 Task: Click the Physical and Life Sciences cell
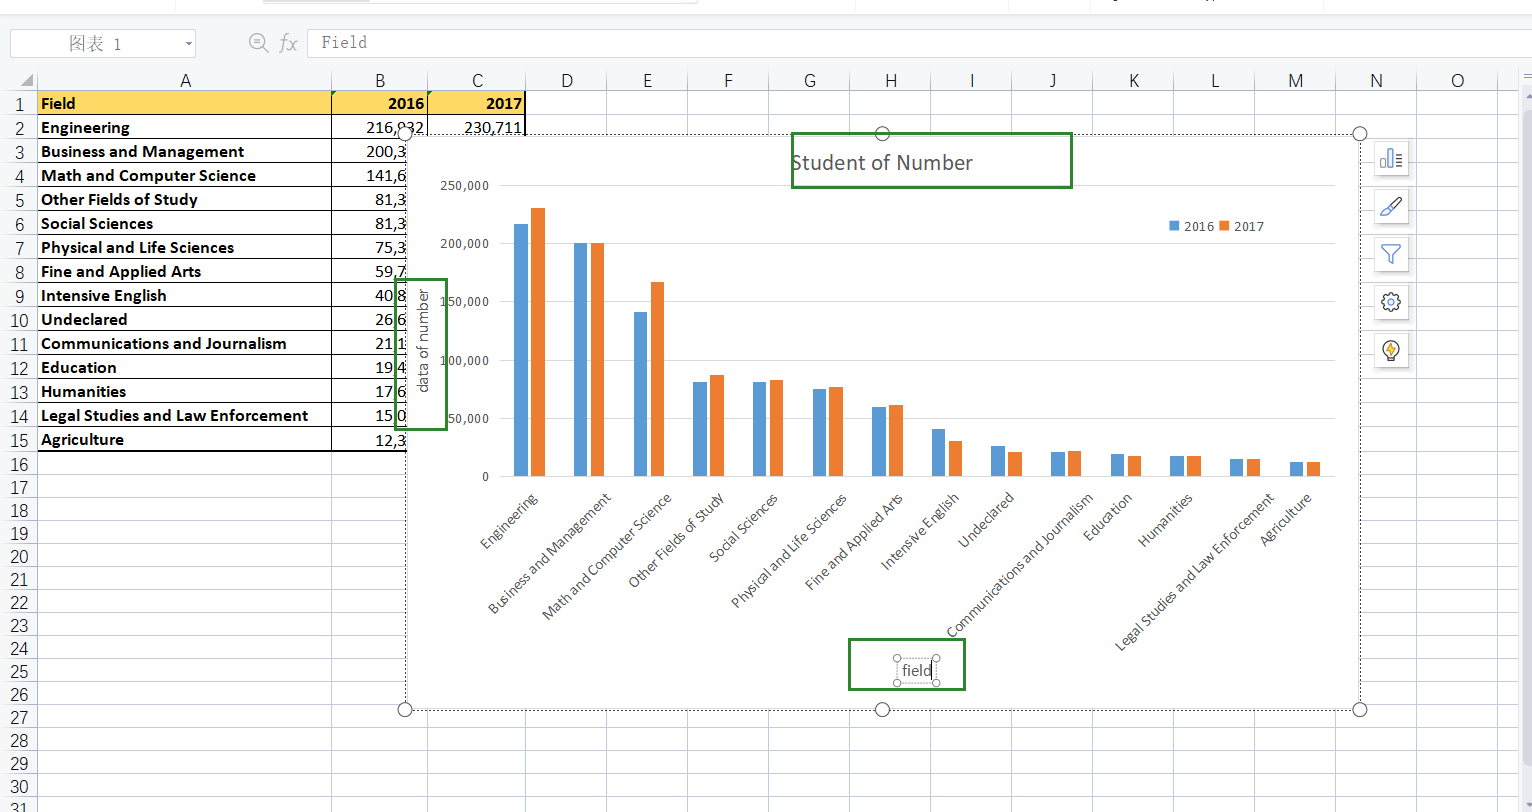click(x=185, y=247)
